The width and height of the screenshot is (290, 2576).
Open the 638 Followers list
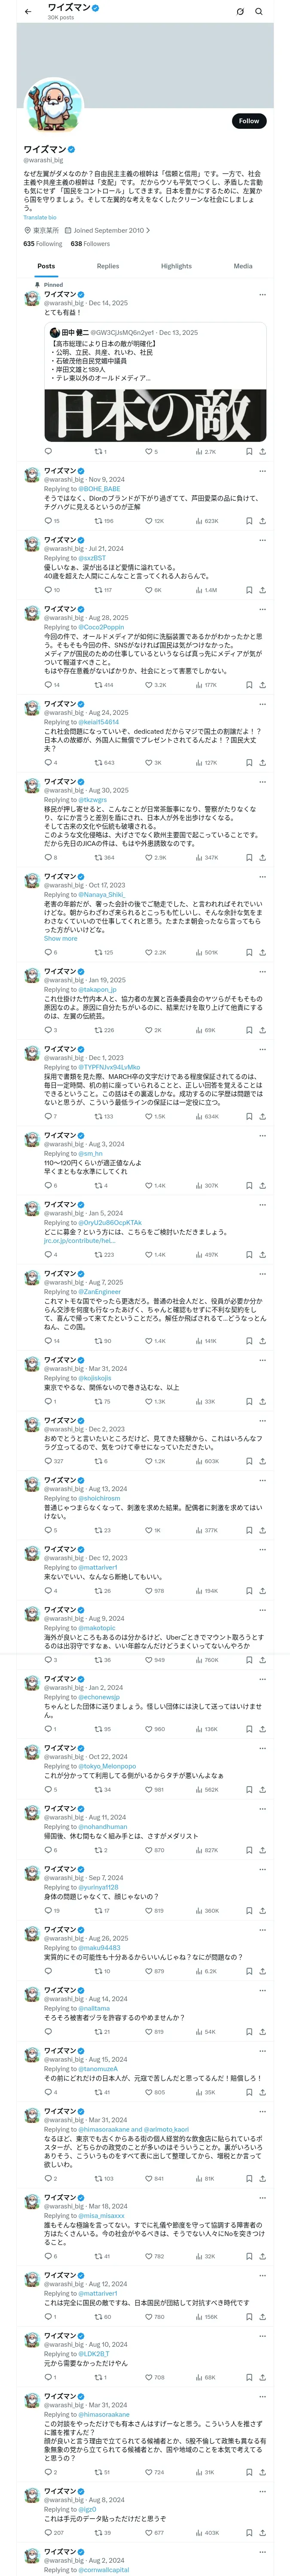click(90, 244)
